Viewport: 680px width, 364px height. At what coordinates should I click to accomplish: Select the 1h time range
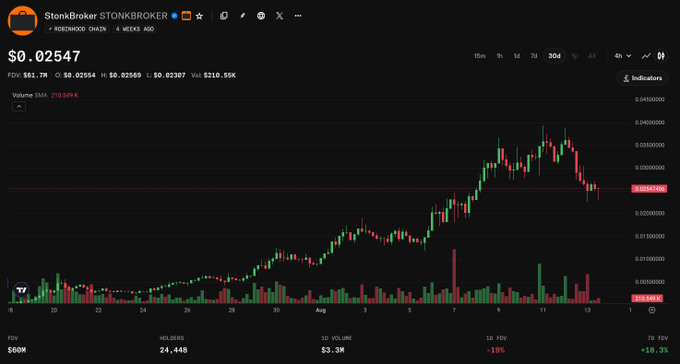pos(500,56)
